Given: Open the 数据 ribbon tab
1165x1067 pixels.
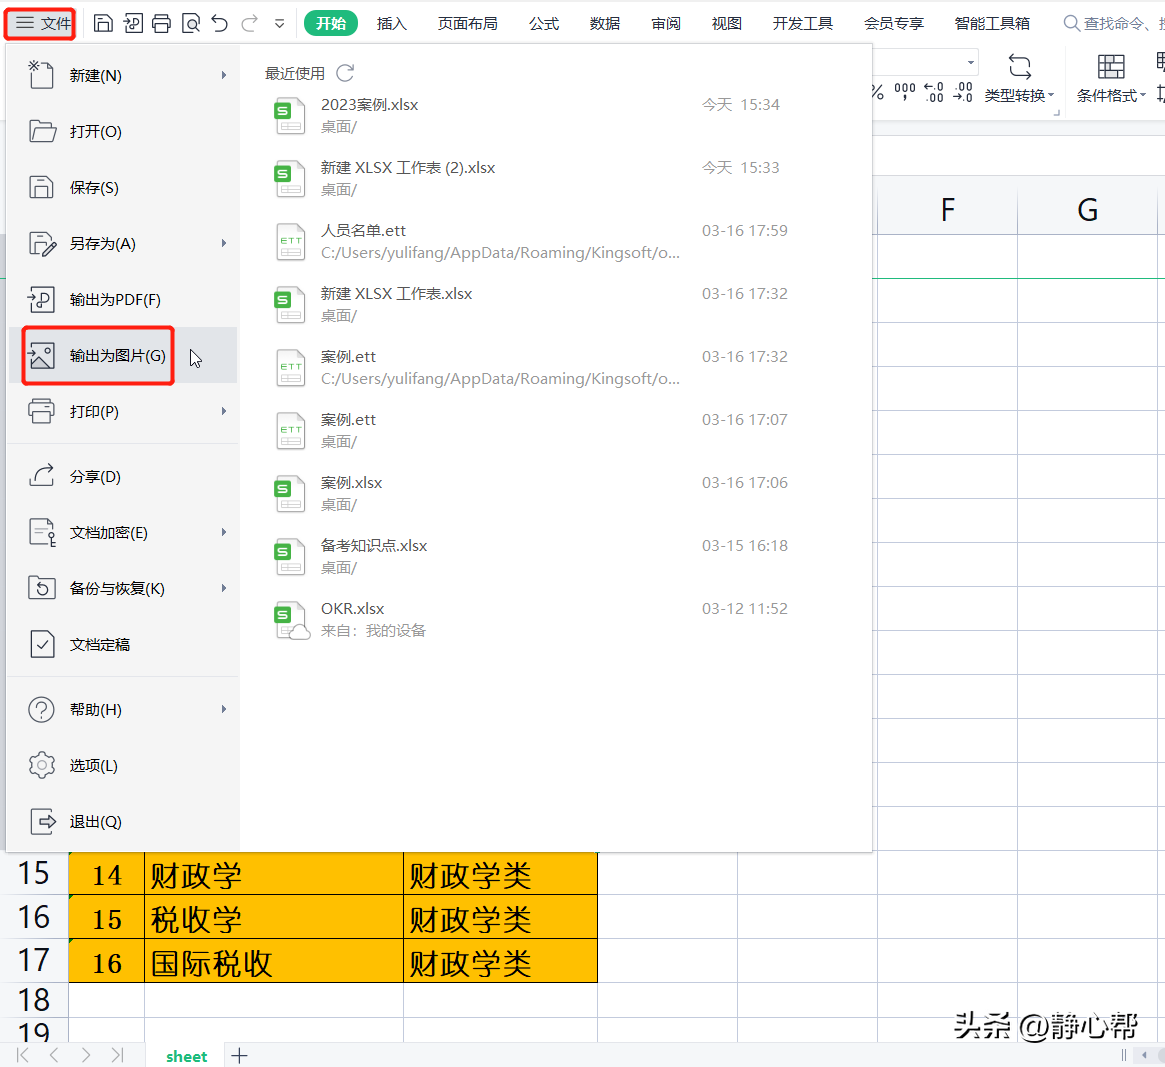Looking at the screenshot, I should (x=605, y=24).
